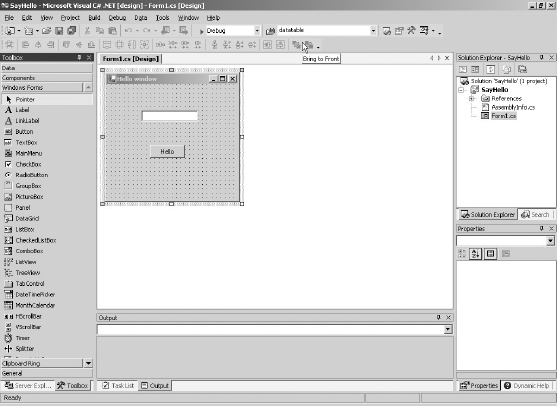This screenshot has width=557, height=406.
Task: Select the Search tab beside Solution Explorer
Action: 535,215
